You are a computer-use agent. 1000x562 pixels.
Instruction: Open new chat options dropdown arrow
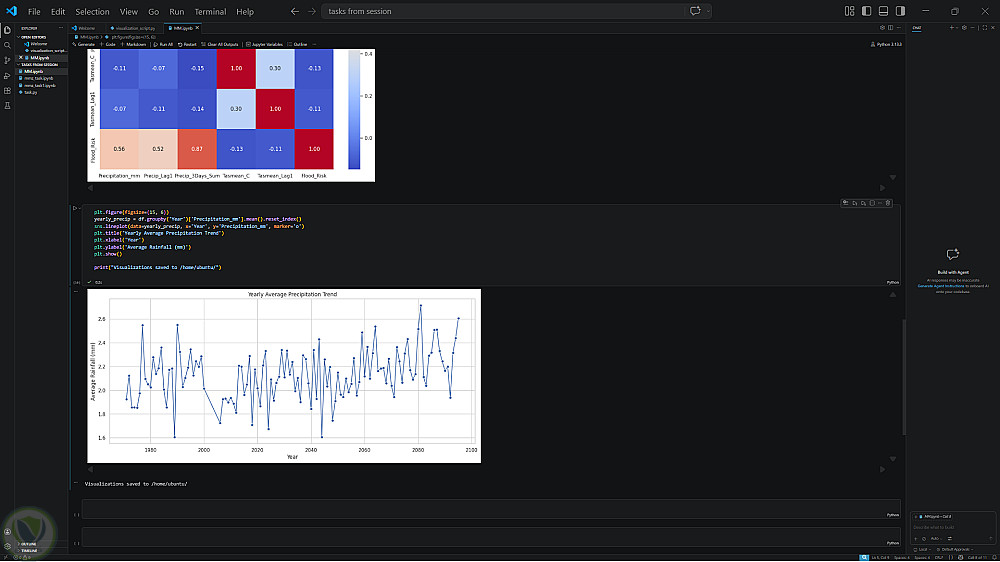pos(957,28)
